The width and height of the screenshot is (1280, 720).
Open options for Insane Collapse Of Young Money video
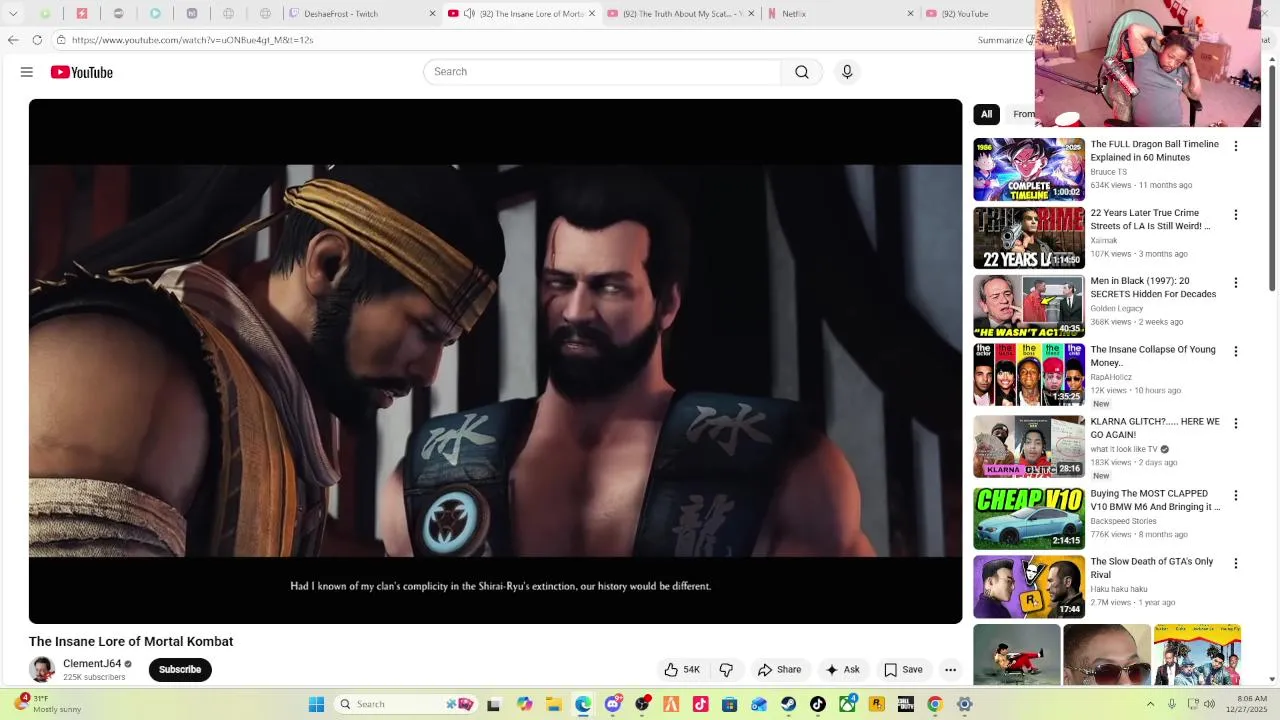(1236, 351)
